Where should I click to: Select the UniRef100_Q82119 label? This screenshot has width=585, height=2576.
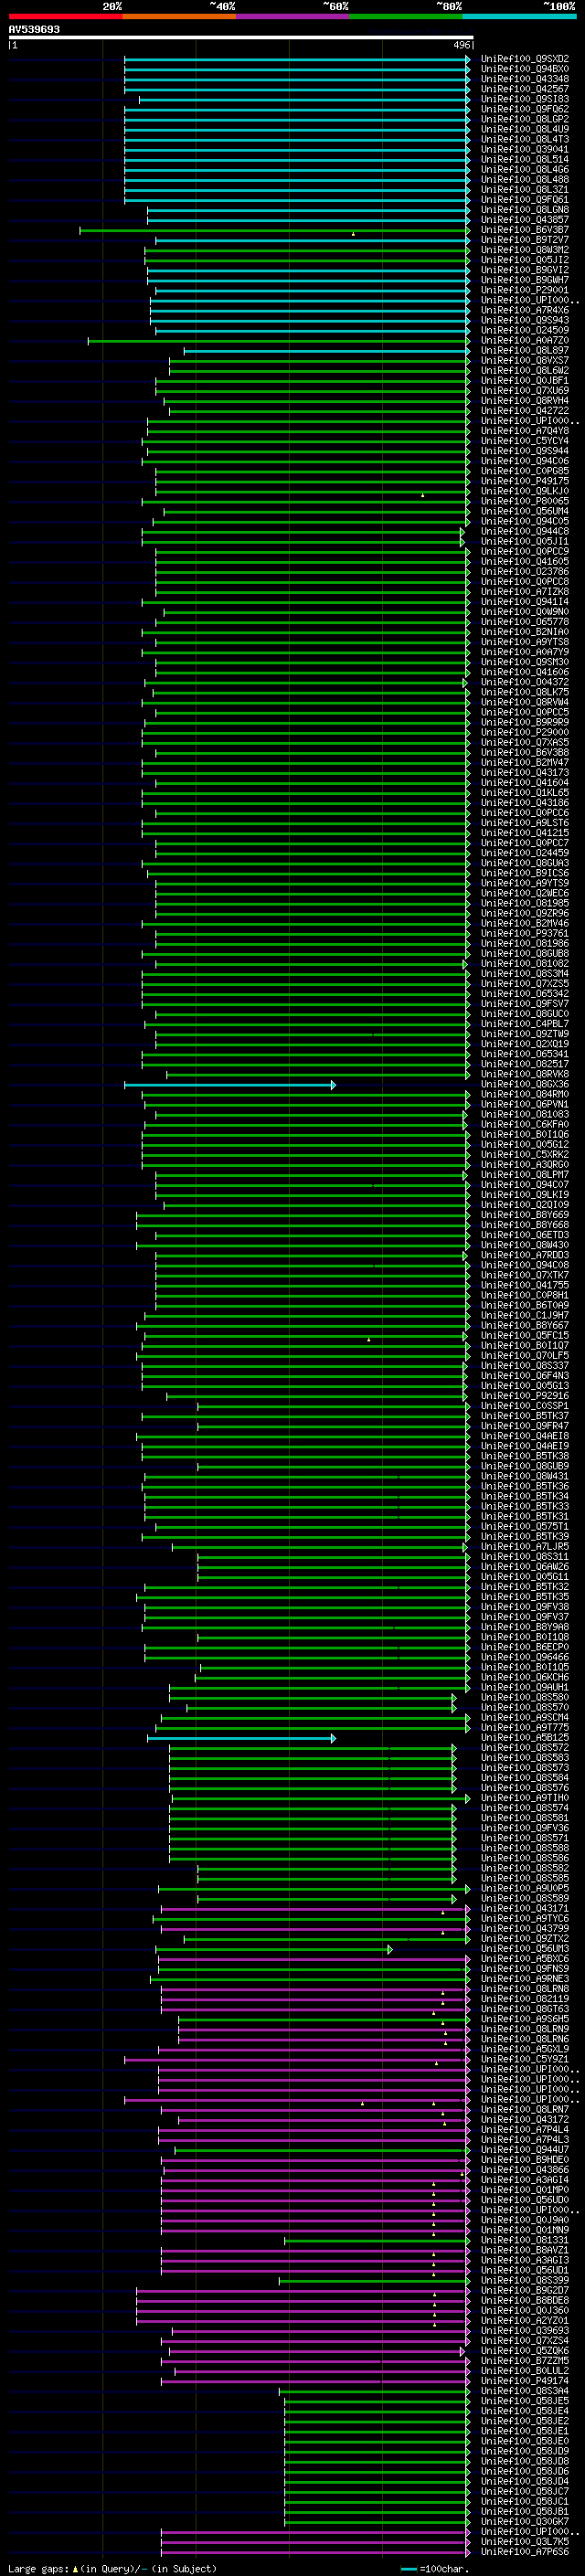[x=525, y=1999]
